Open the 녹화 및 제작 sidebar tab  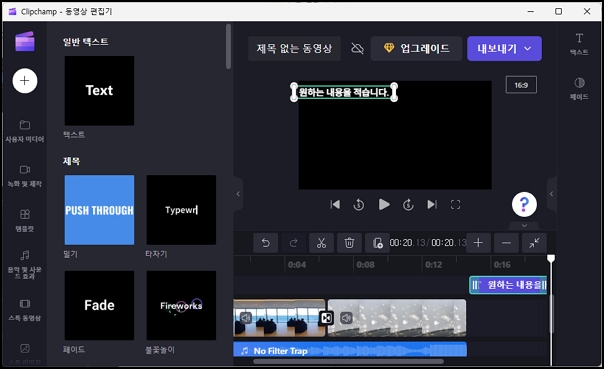[25, 176]
